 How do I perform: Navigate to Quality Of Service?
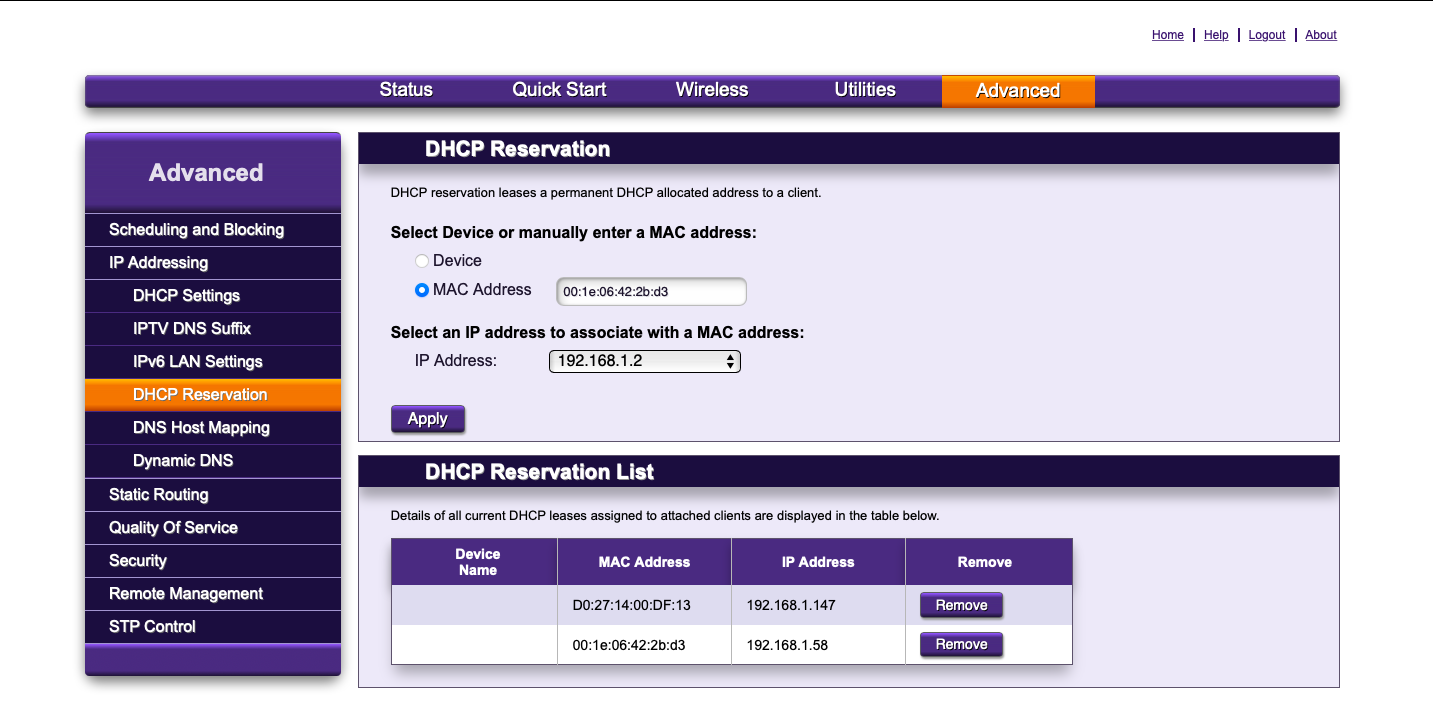(x=173, y=528)
